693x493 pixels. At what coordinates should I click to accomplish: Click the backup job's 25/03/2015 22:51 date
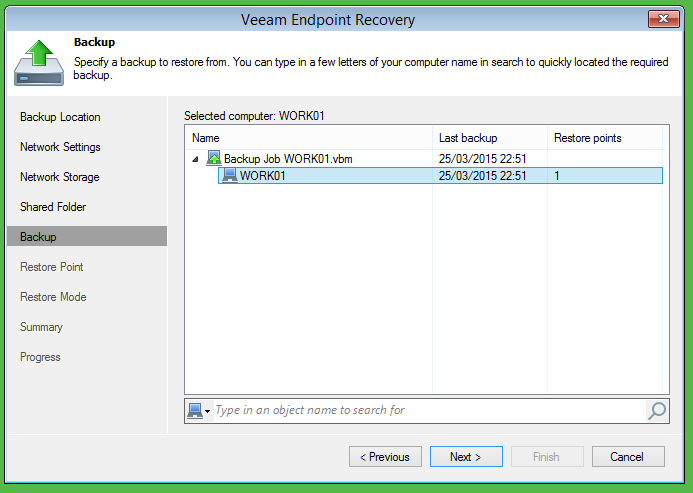click(x=482, y=159)
